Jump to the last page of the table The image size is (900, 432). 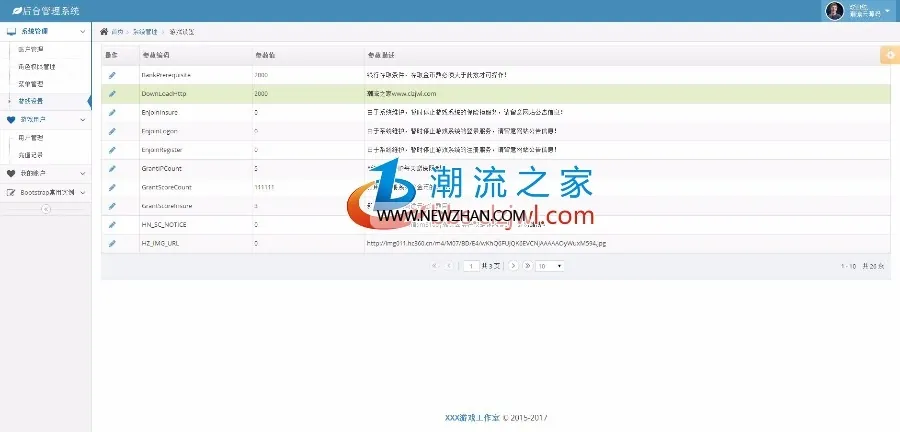point(527,266)
